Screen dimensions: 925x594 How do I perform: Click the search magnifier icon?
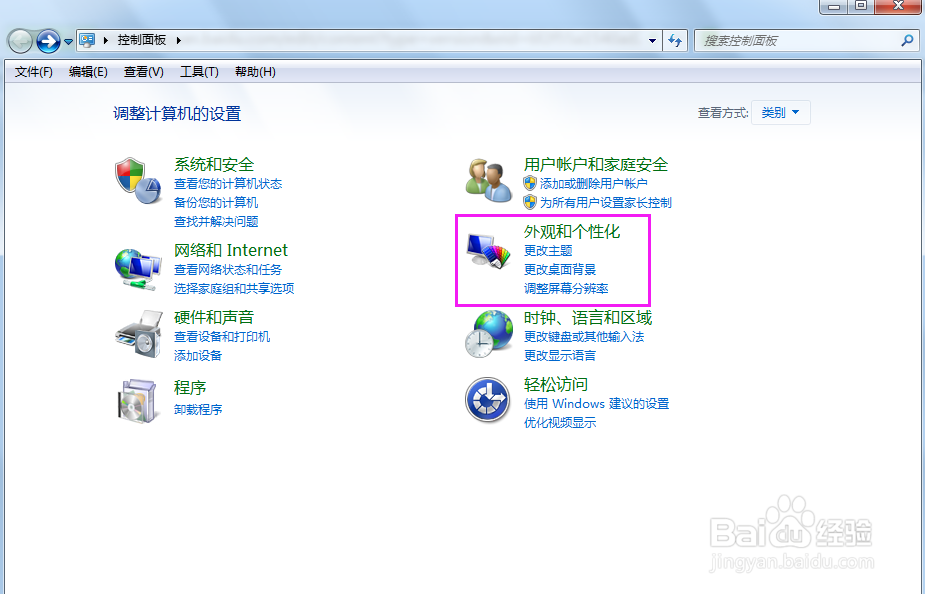click(907, 40)
